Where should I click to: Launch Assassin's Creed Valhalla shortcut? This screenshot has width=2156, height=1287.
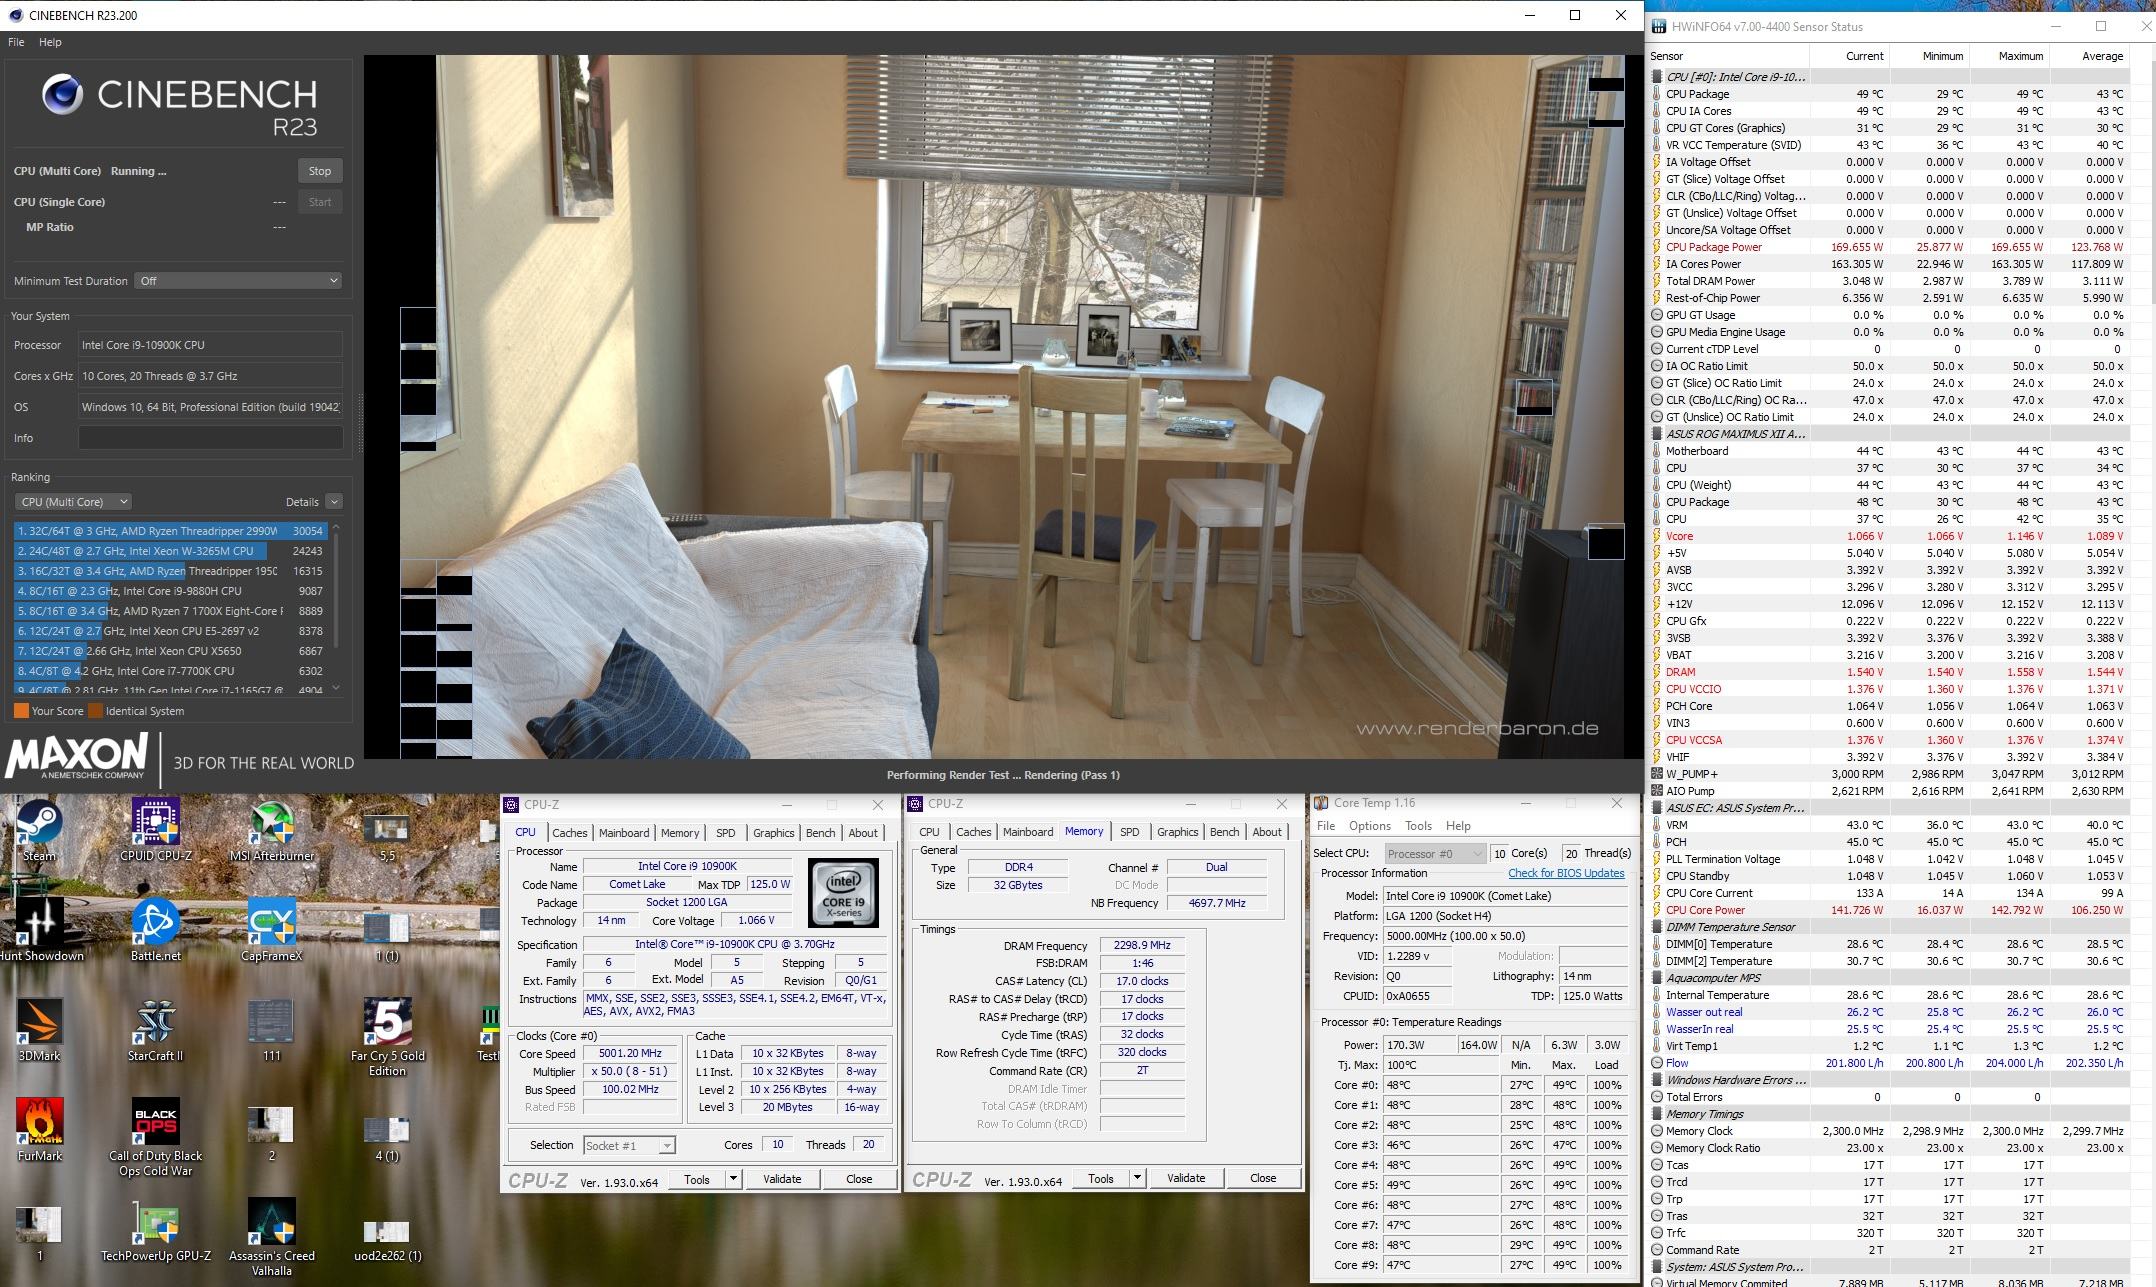pos(272,1237)
